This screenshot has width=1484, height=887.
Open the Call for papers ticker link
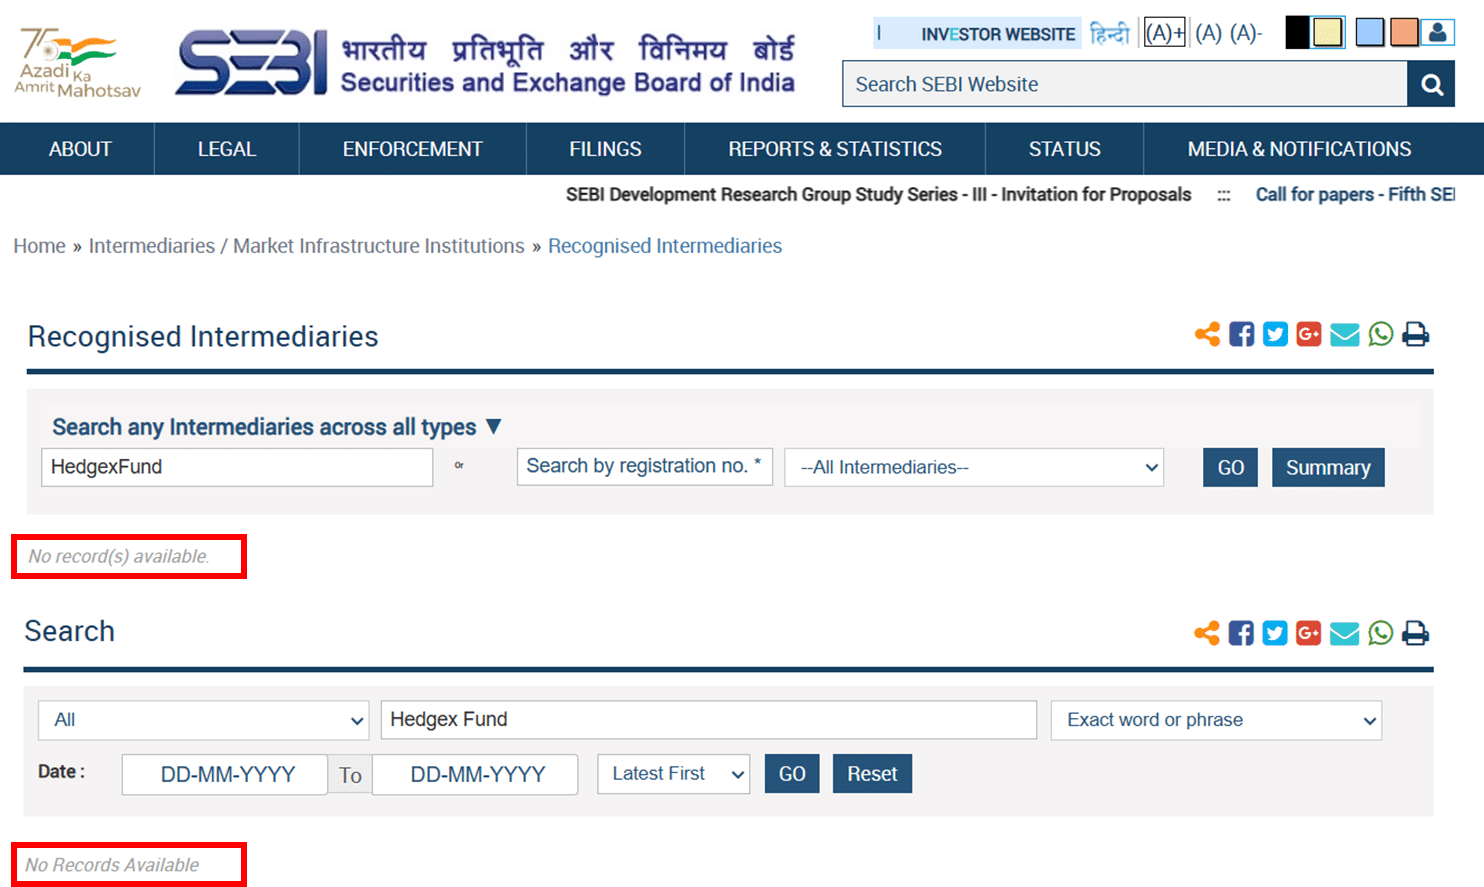point(1355,194)
